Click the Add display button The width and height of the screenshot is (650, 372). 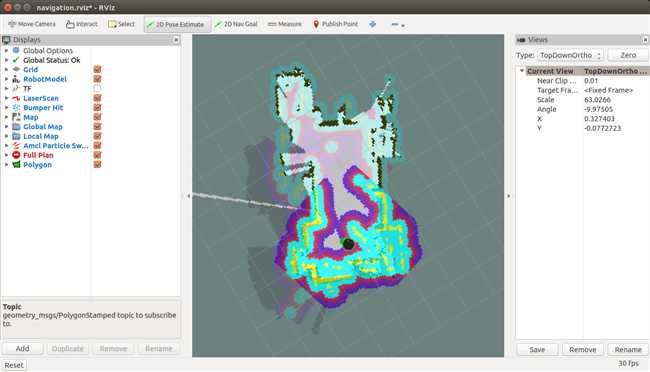tap(22, 349)
